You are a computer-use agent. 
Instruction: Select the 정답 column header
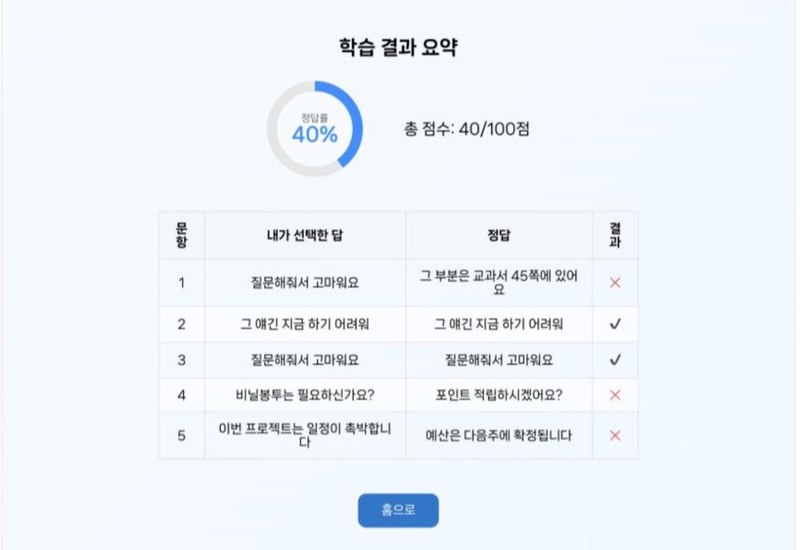(x=498, y=235)
